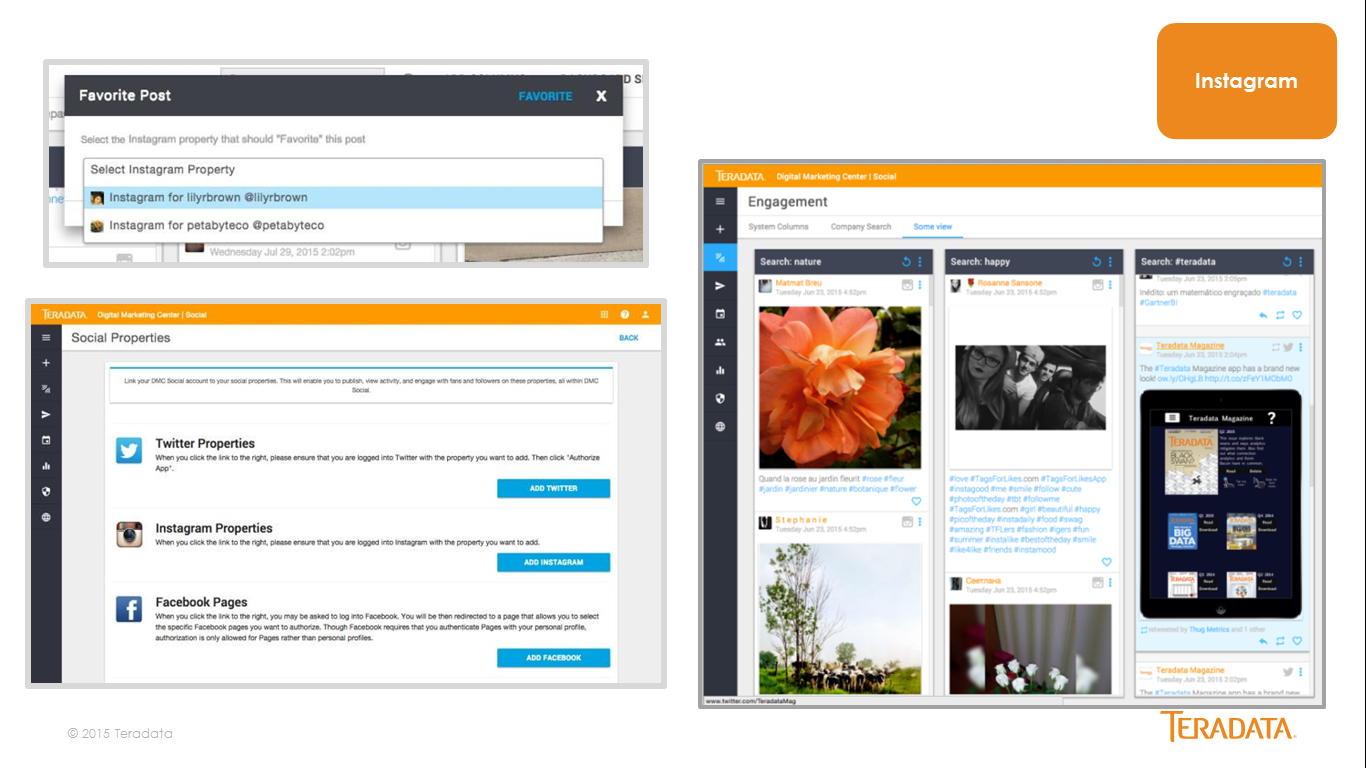Open Teradata Magazine underlined profile link
The width and height of the screenshot is (1366, 768).
pyautogui.click(x=1190, y=346)
